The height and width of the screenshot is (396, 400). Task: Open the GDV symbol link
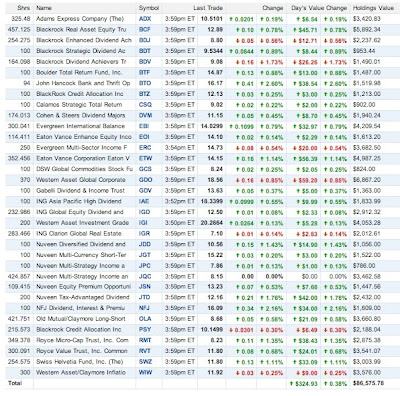click(145, 191)
